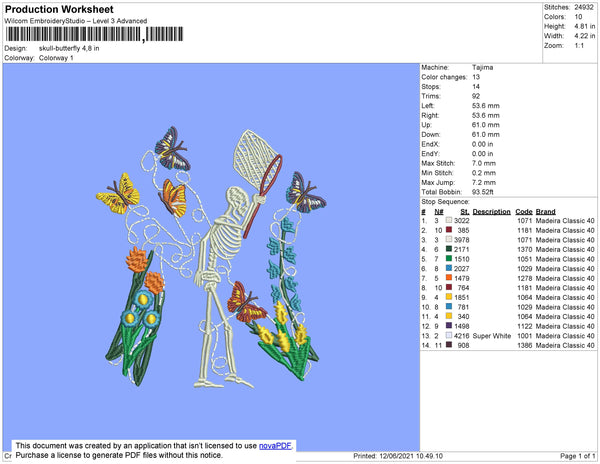Click the novaPDF hyperlink
This screenshot has width=600, height=464.
point(275,446)
